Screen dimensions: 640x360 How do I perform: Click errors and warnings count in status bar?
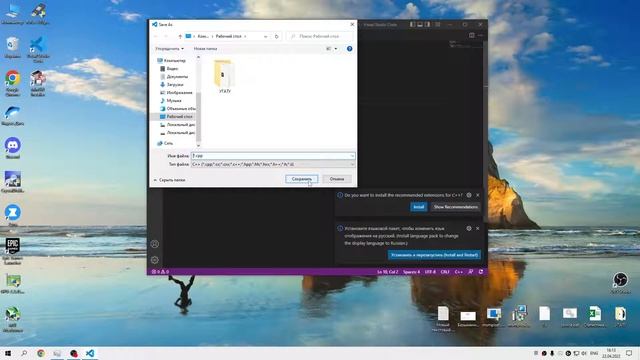(160, 272)
